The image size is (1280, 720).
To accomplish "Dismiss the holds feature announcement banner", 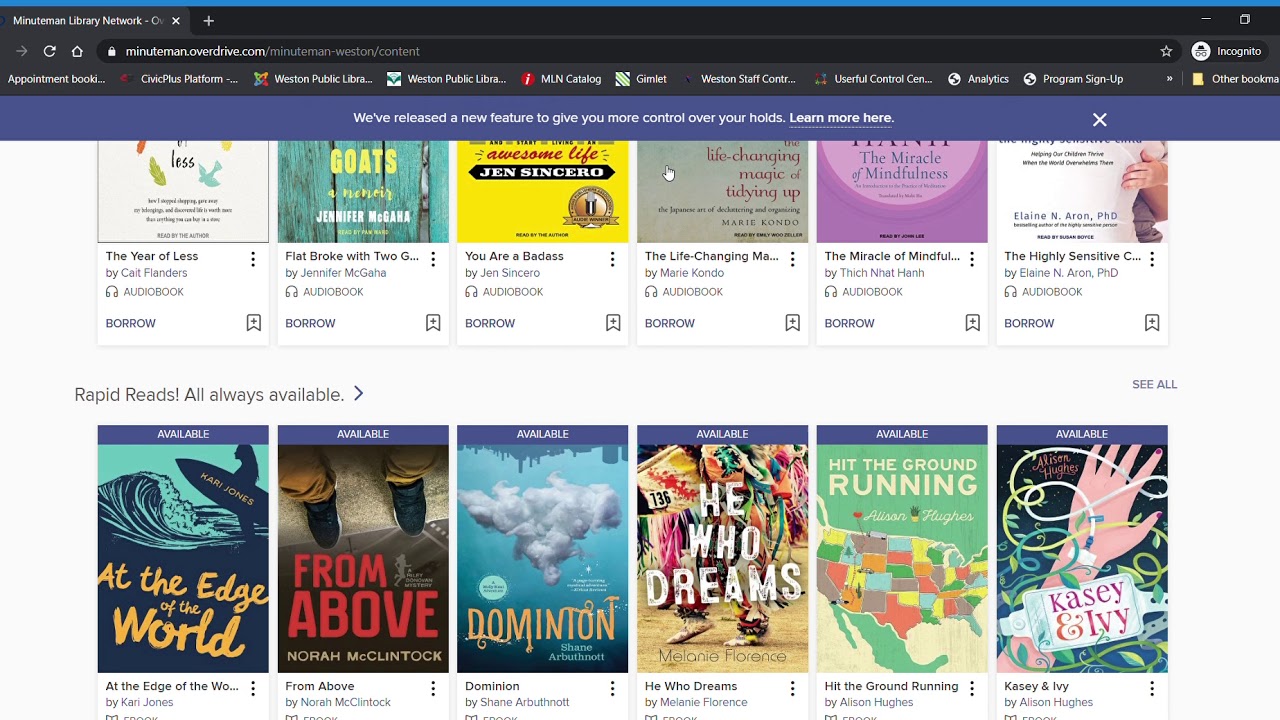I will coord(1100,119).
